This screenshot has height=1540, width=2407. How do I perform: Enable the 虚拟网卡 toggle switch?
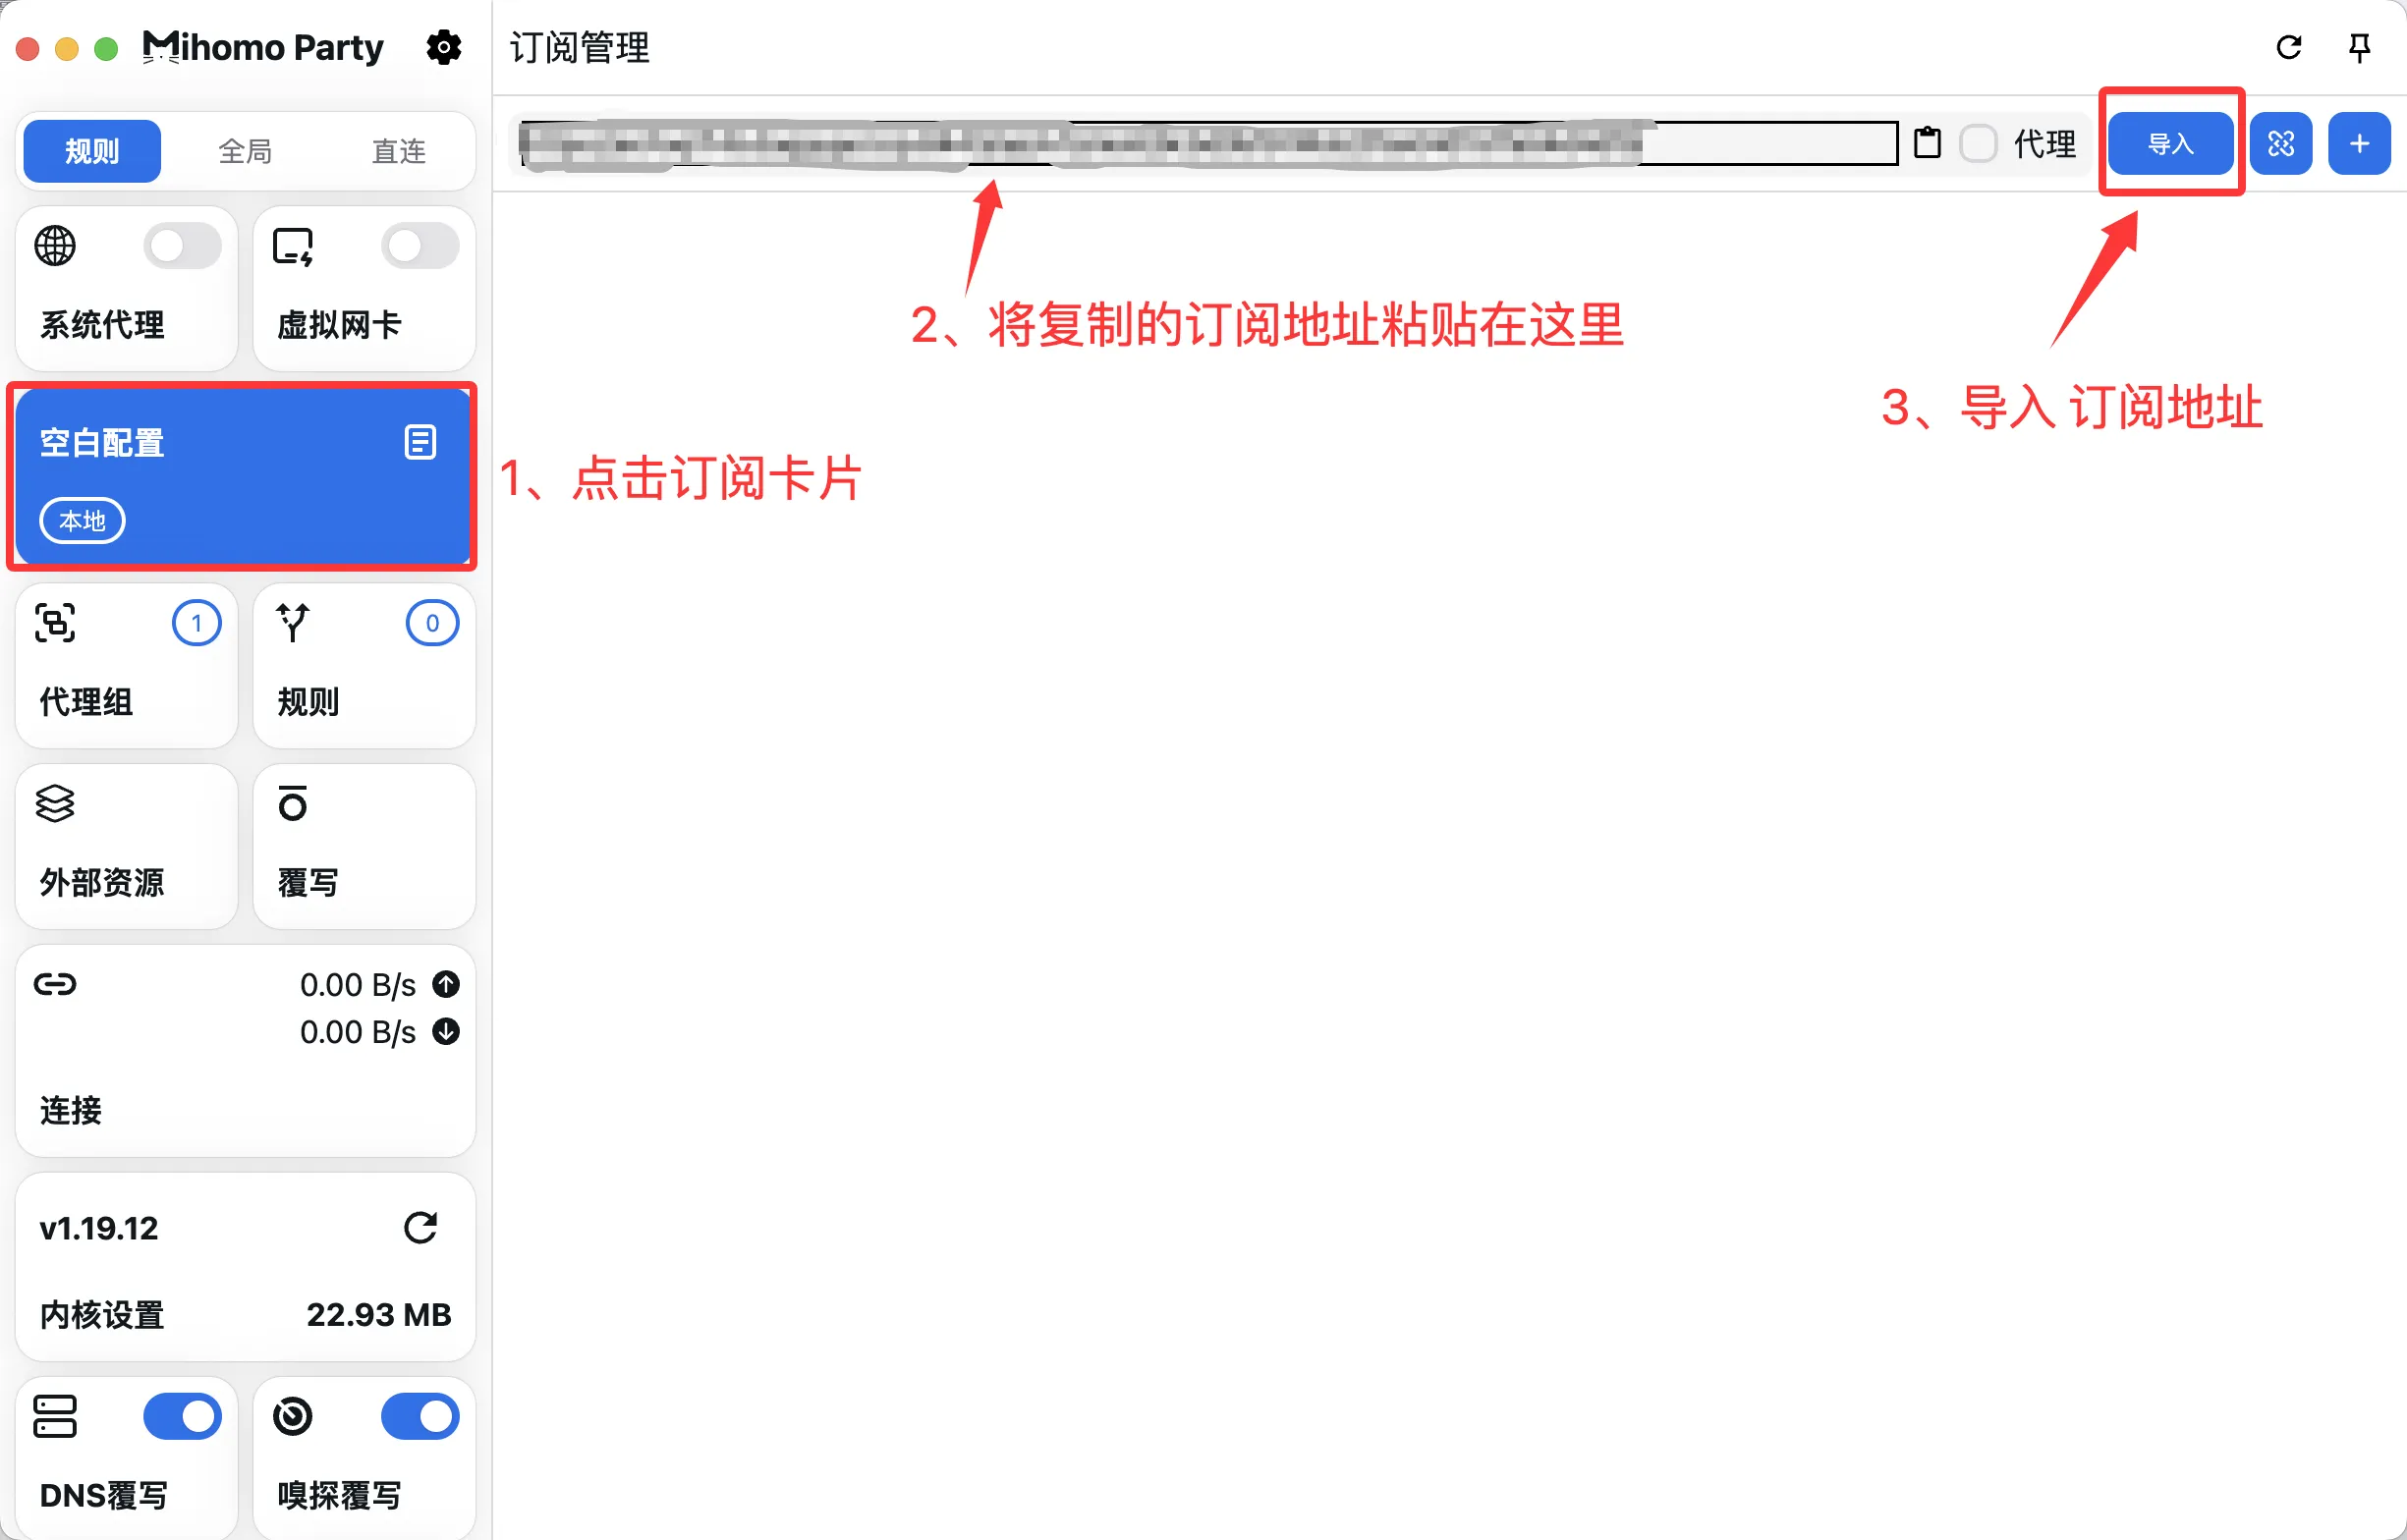point(420,246)
